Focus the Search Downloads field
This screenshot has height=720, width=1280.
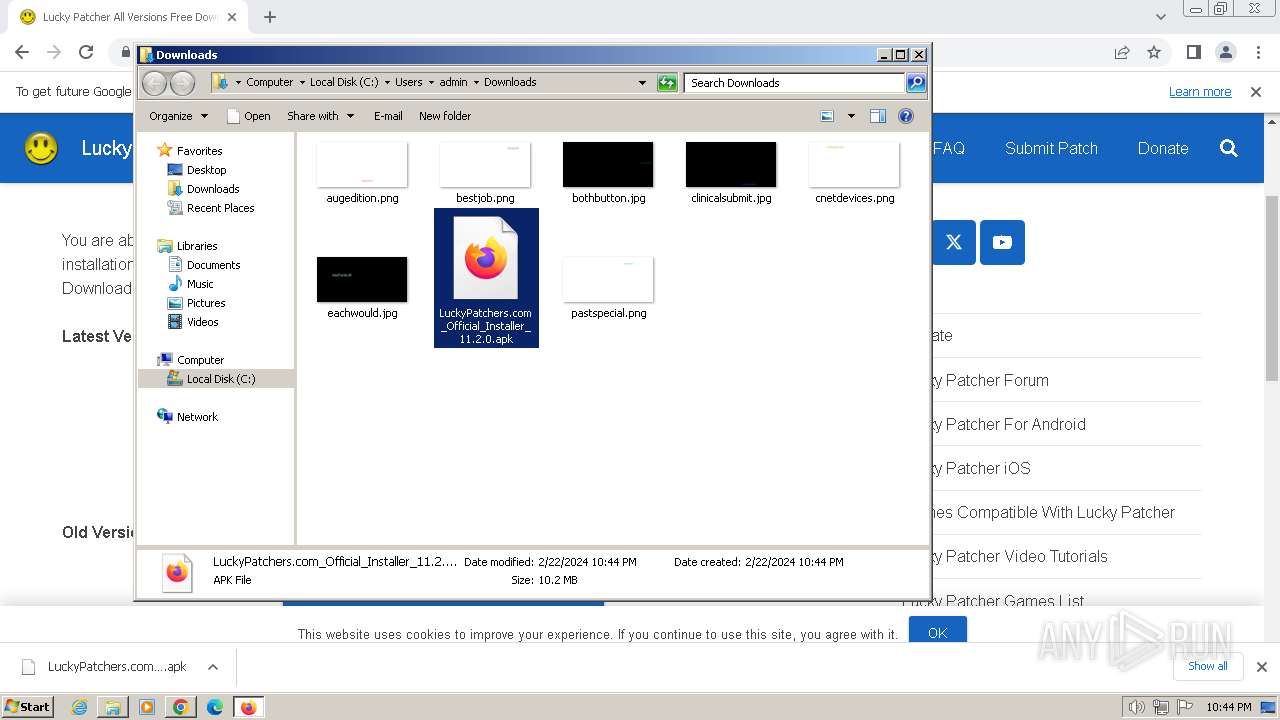point(794,83)
